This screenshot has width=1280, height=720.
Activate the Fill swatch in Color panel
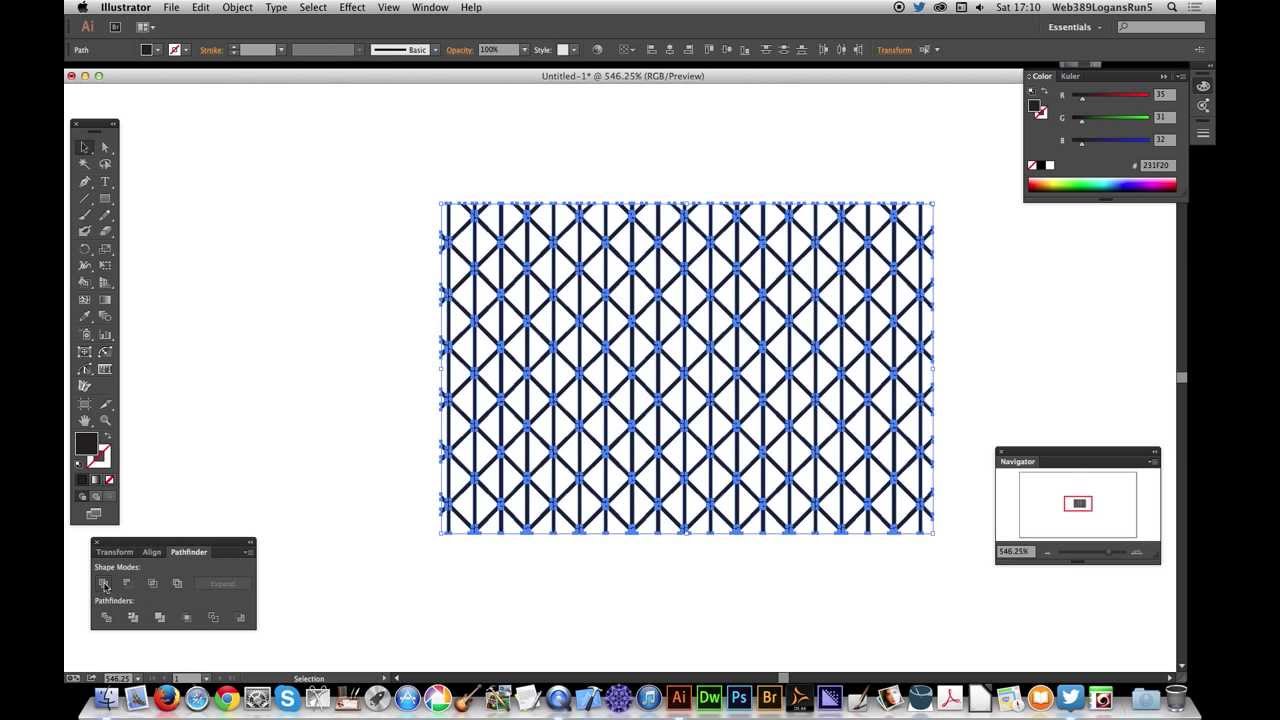click(x=1035, y=106)
